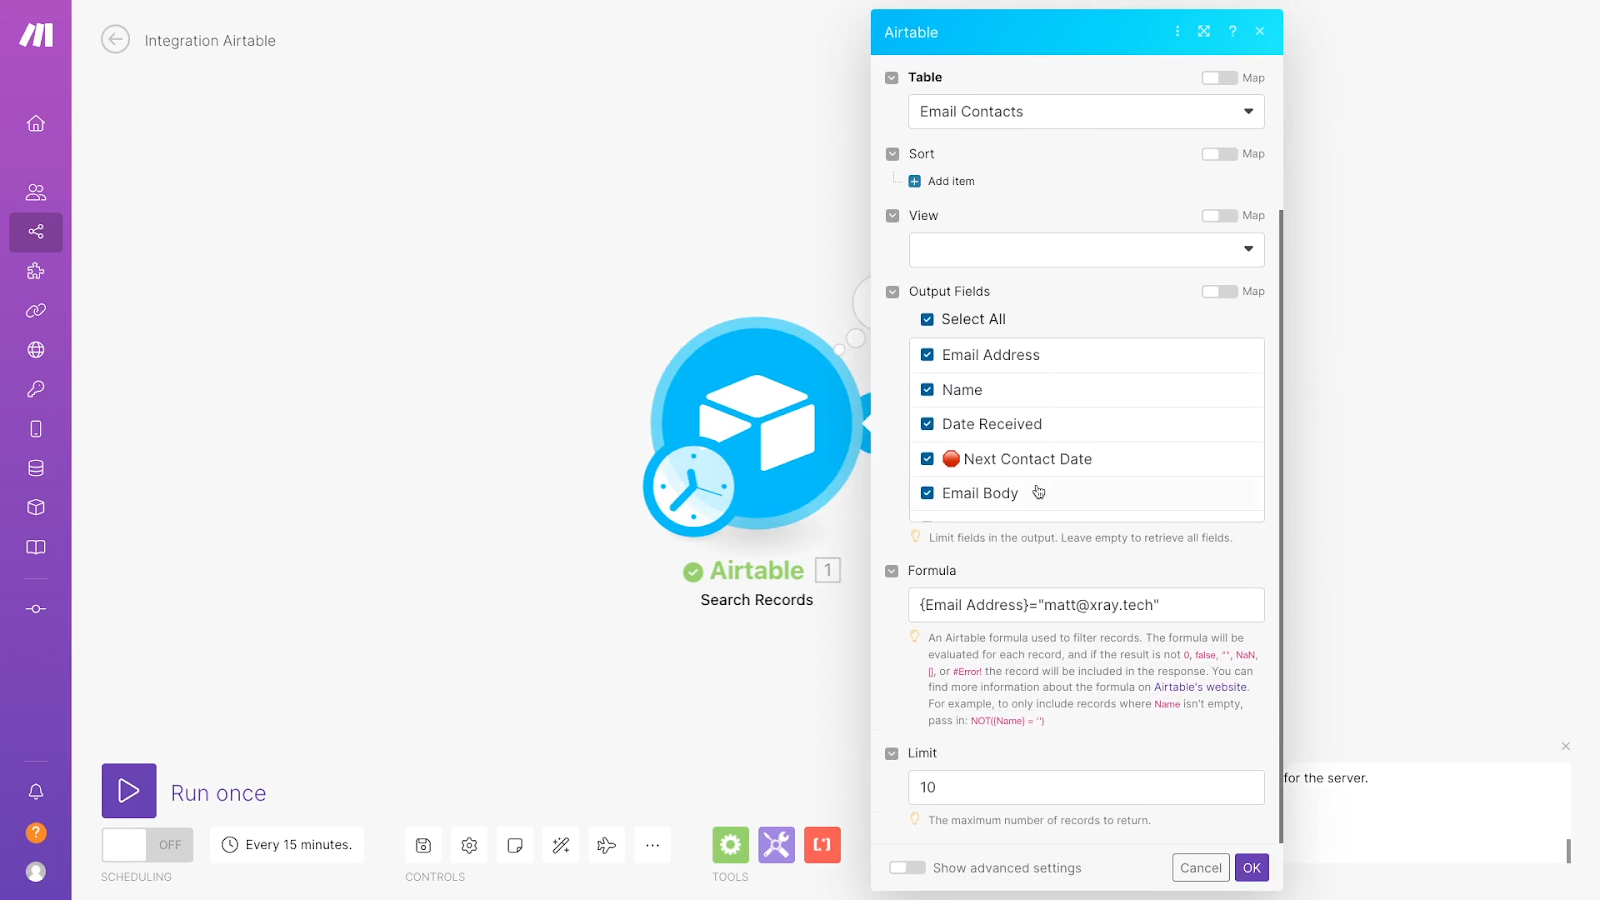
Task: Collapse the Sort section checkbox
Action: 892,154
